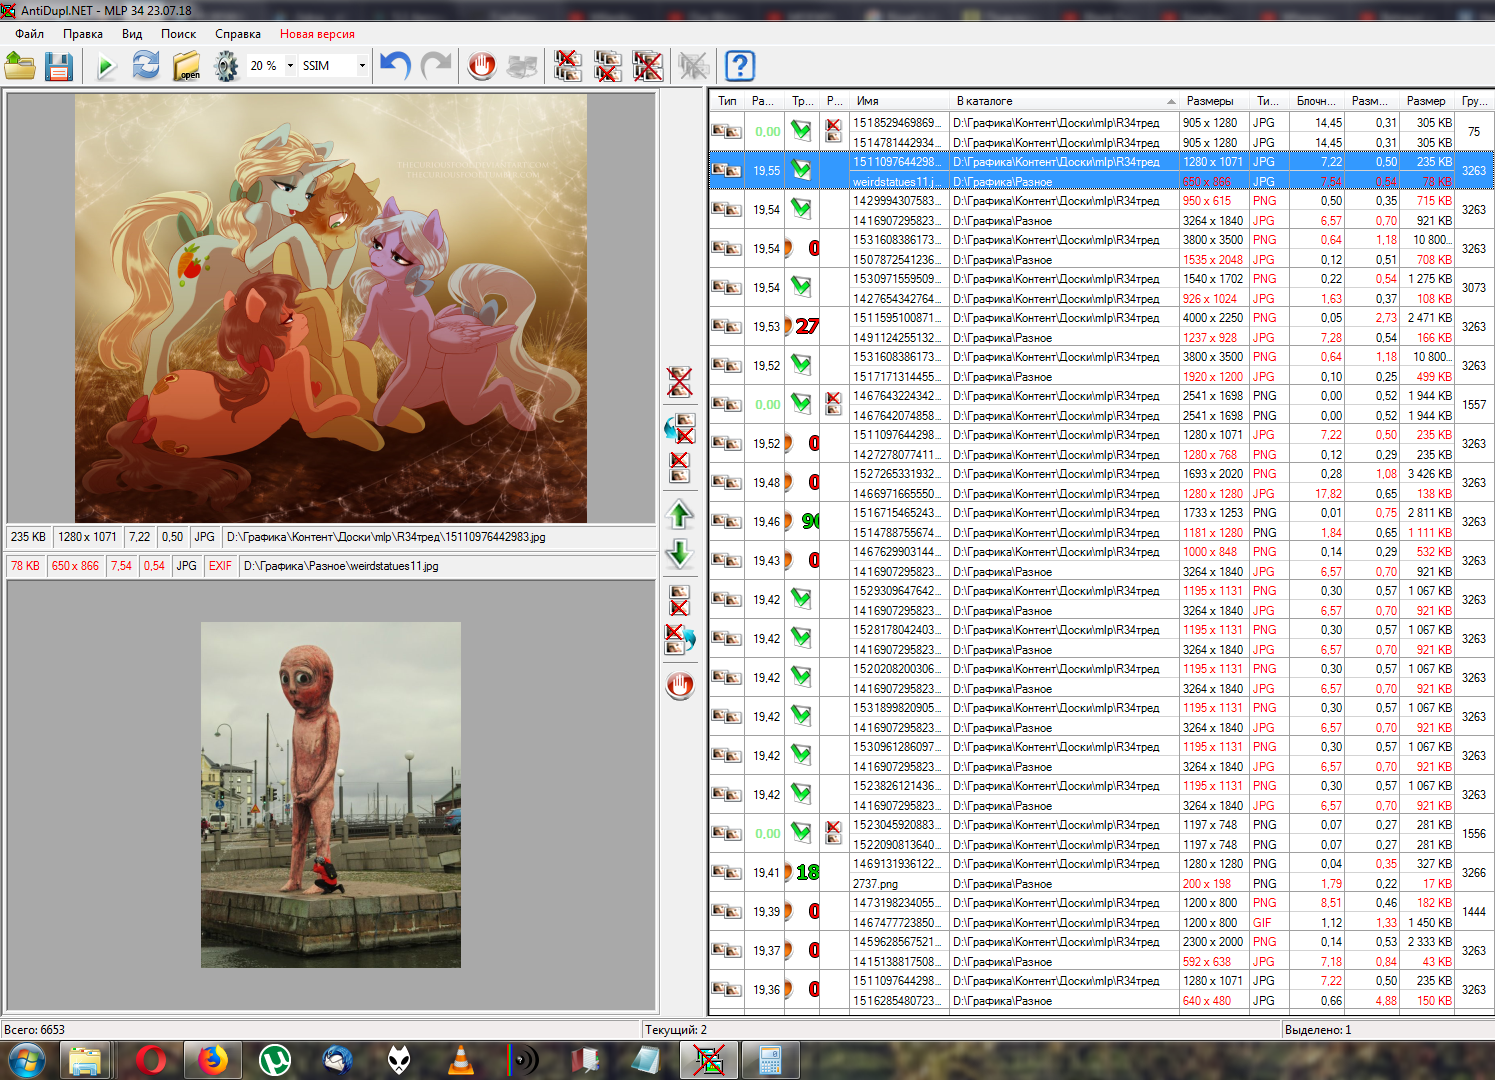
Task: Delete both images of selected results in toolbar
Action: pos(648,66)
